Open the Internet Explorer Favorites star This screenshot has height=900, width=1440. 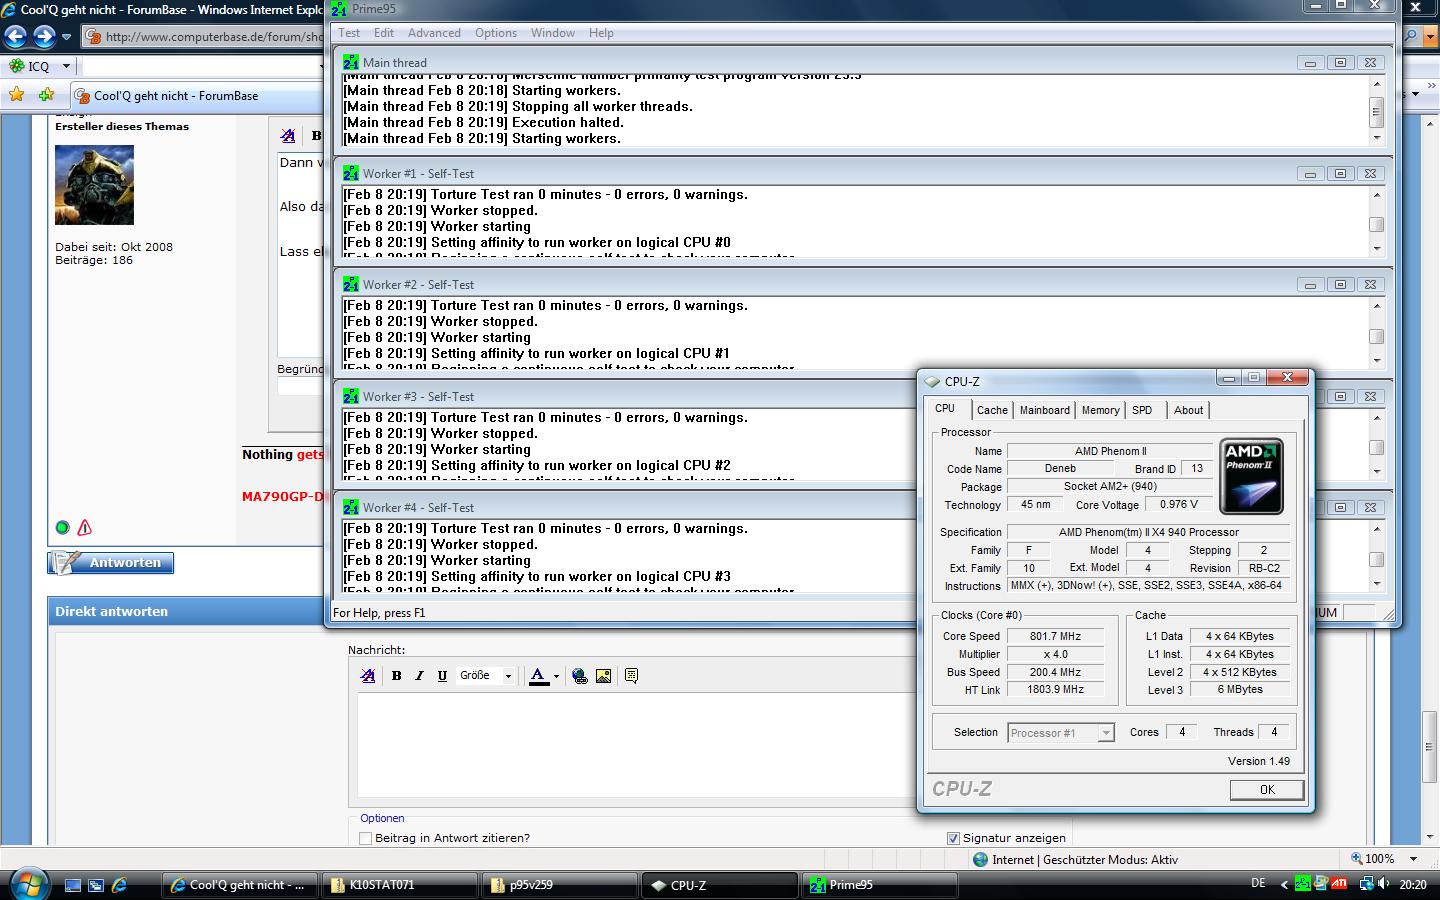pyautogui.click(x=16, y=95)
